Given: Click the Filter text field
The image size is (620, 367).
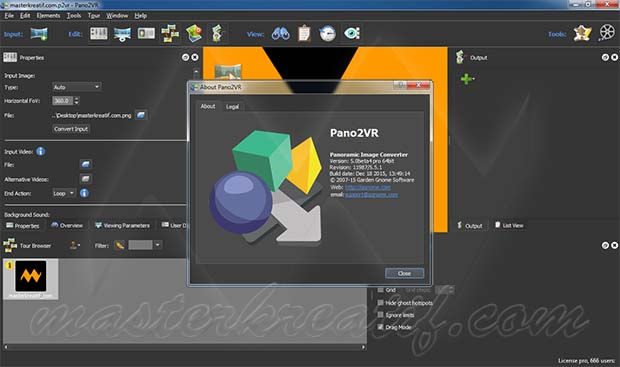Looking at the screenshot, I should 140,245.
